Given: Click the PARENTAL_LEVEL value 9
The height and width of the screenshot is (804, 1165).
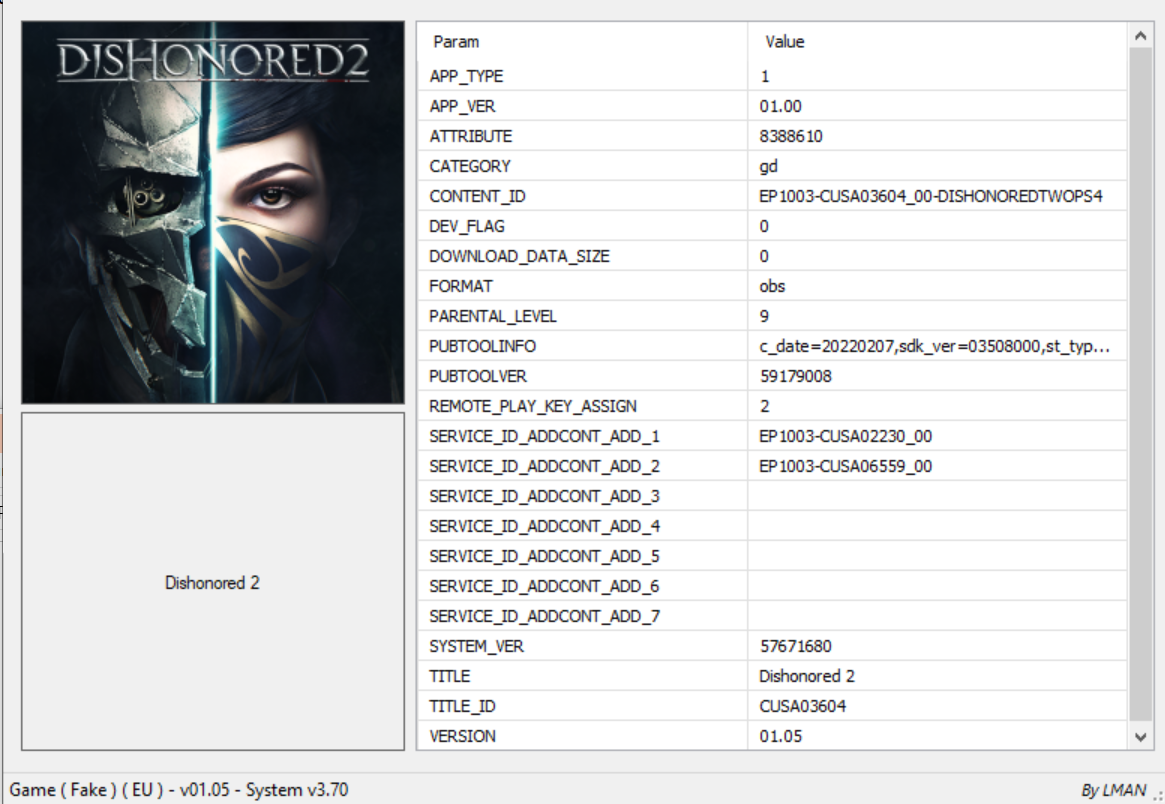Looking at the screenshot, I should [x=764, y=316].
